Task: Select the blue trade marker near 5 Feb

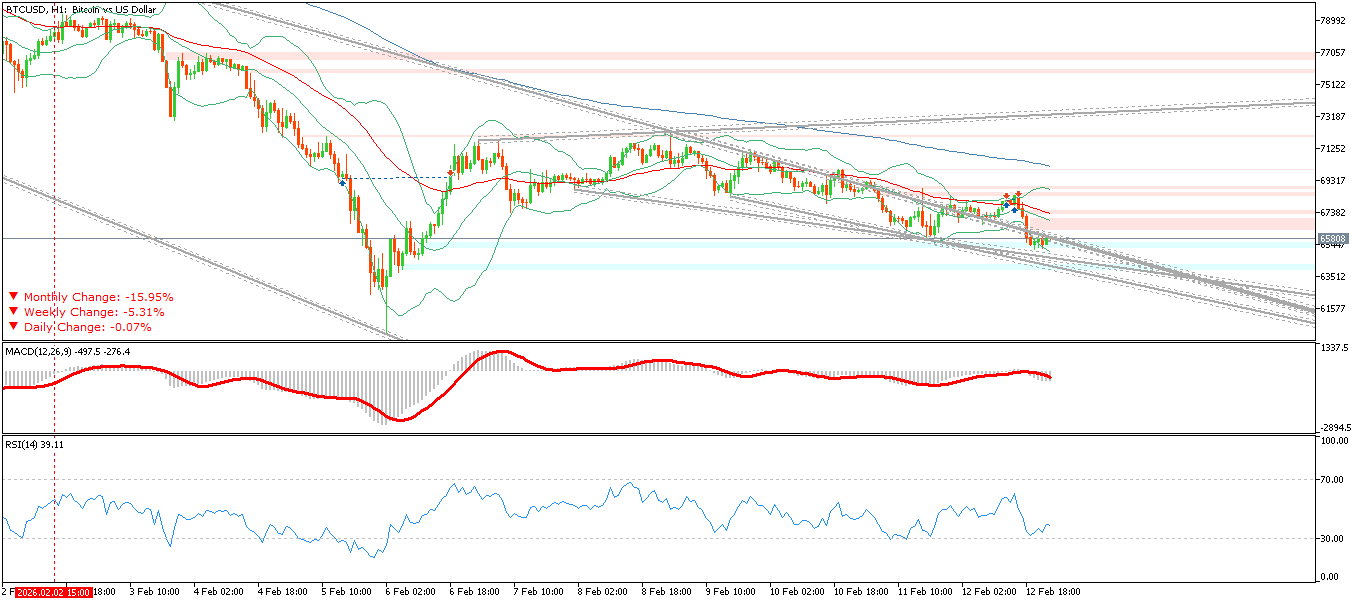Action: (x=343, y=183)
